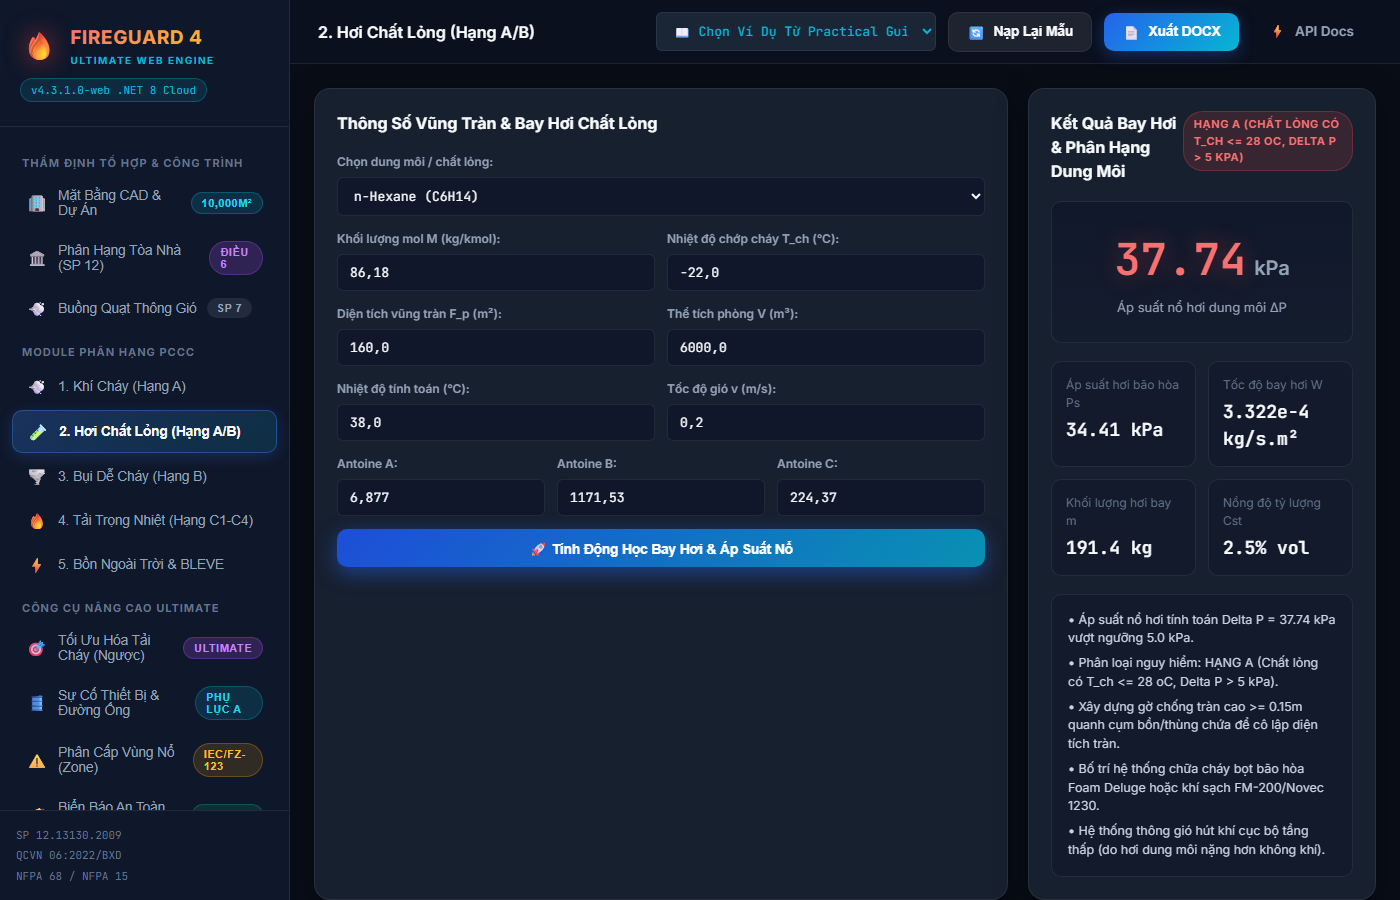
Task: Click the Diện tích vũng tràn F_p field
Action: point(496,347)
